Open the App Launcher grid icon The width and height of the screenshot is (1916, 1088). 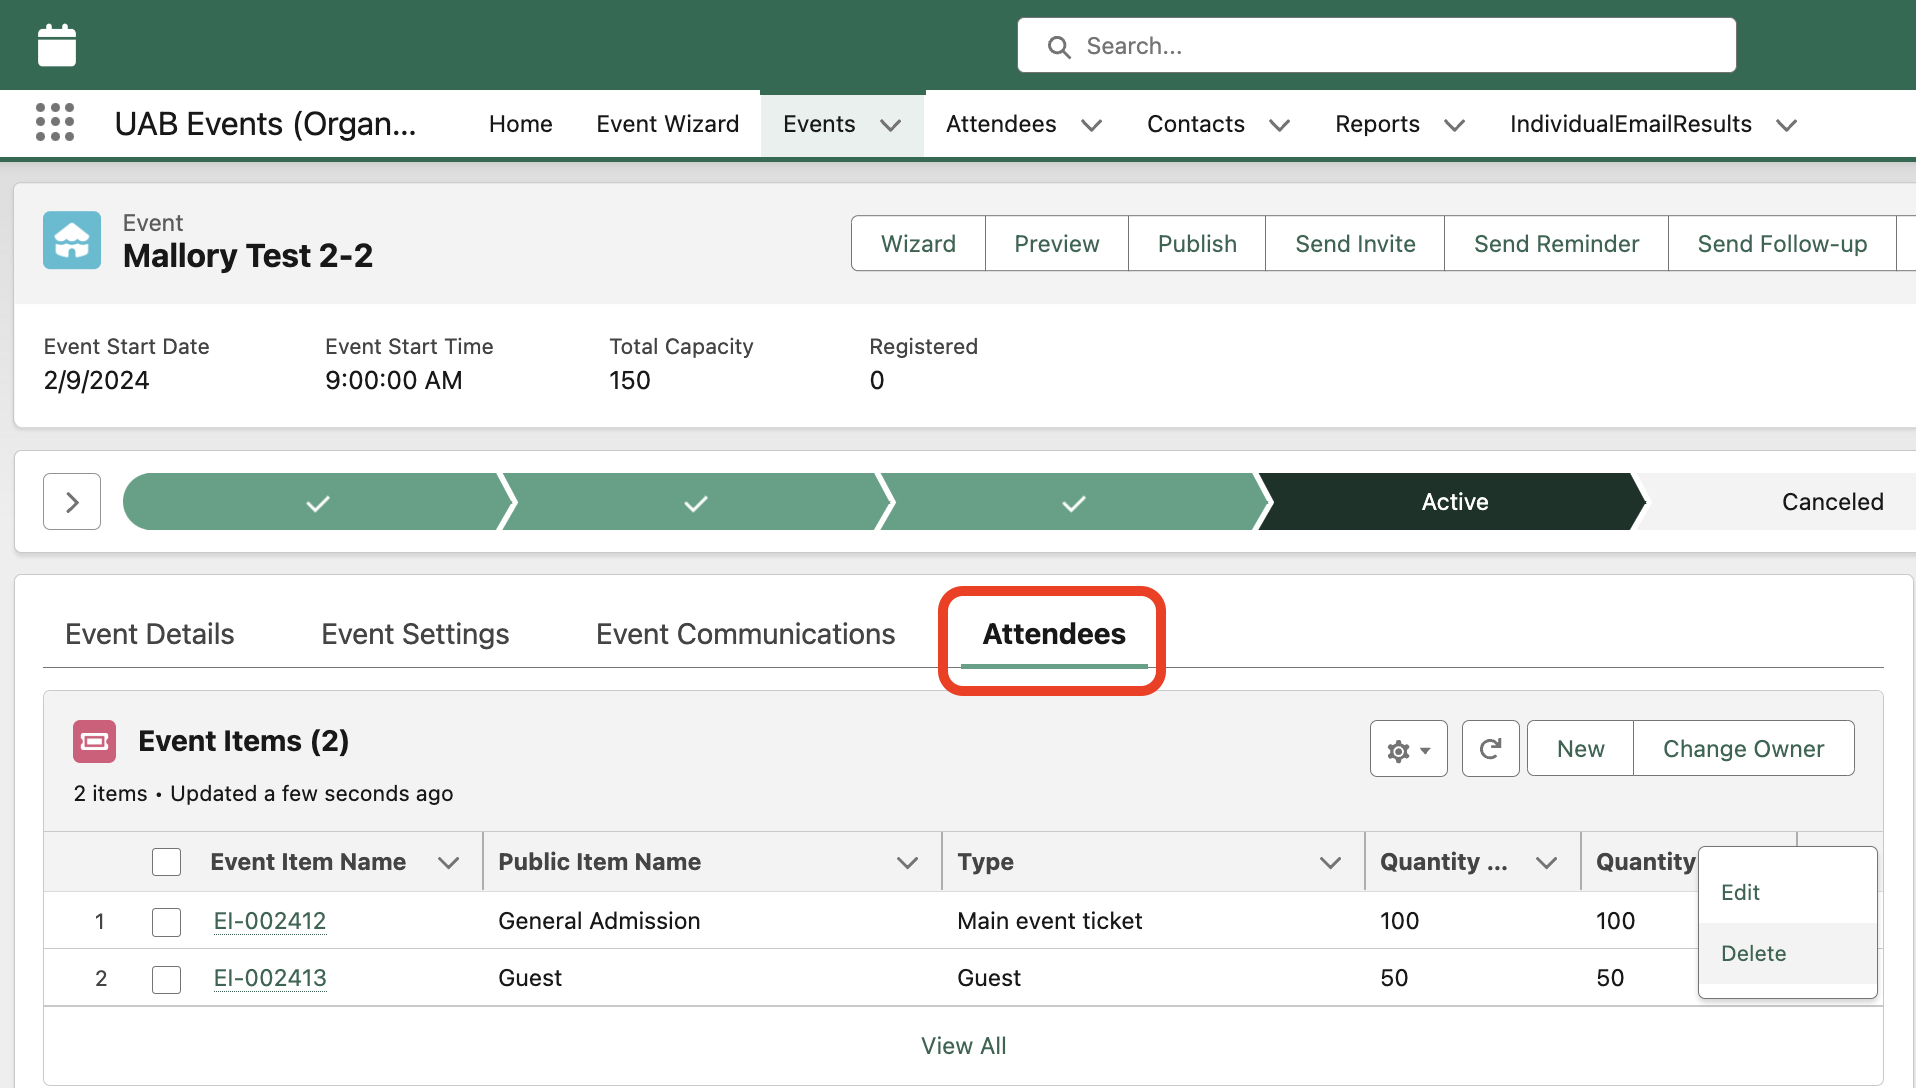55,122
